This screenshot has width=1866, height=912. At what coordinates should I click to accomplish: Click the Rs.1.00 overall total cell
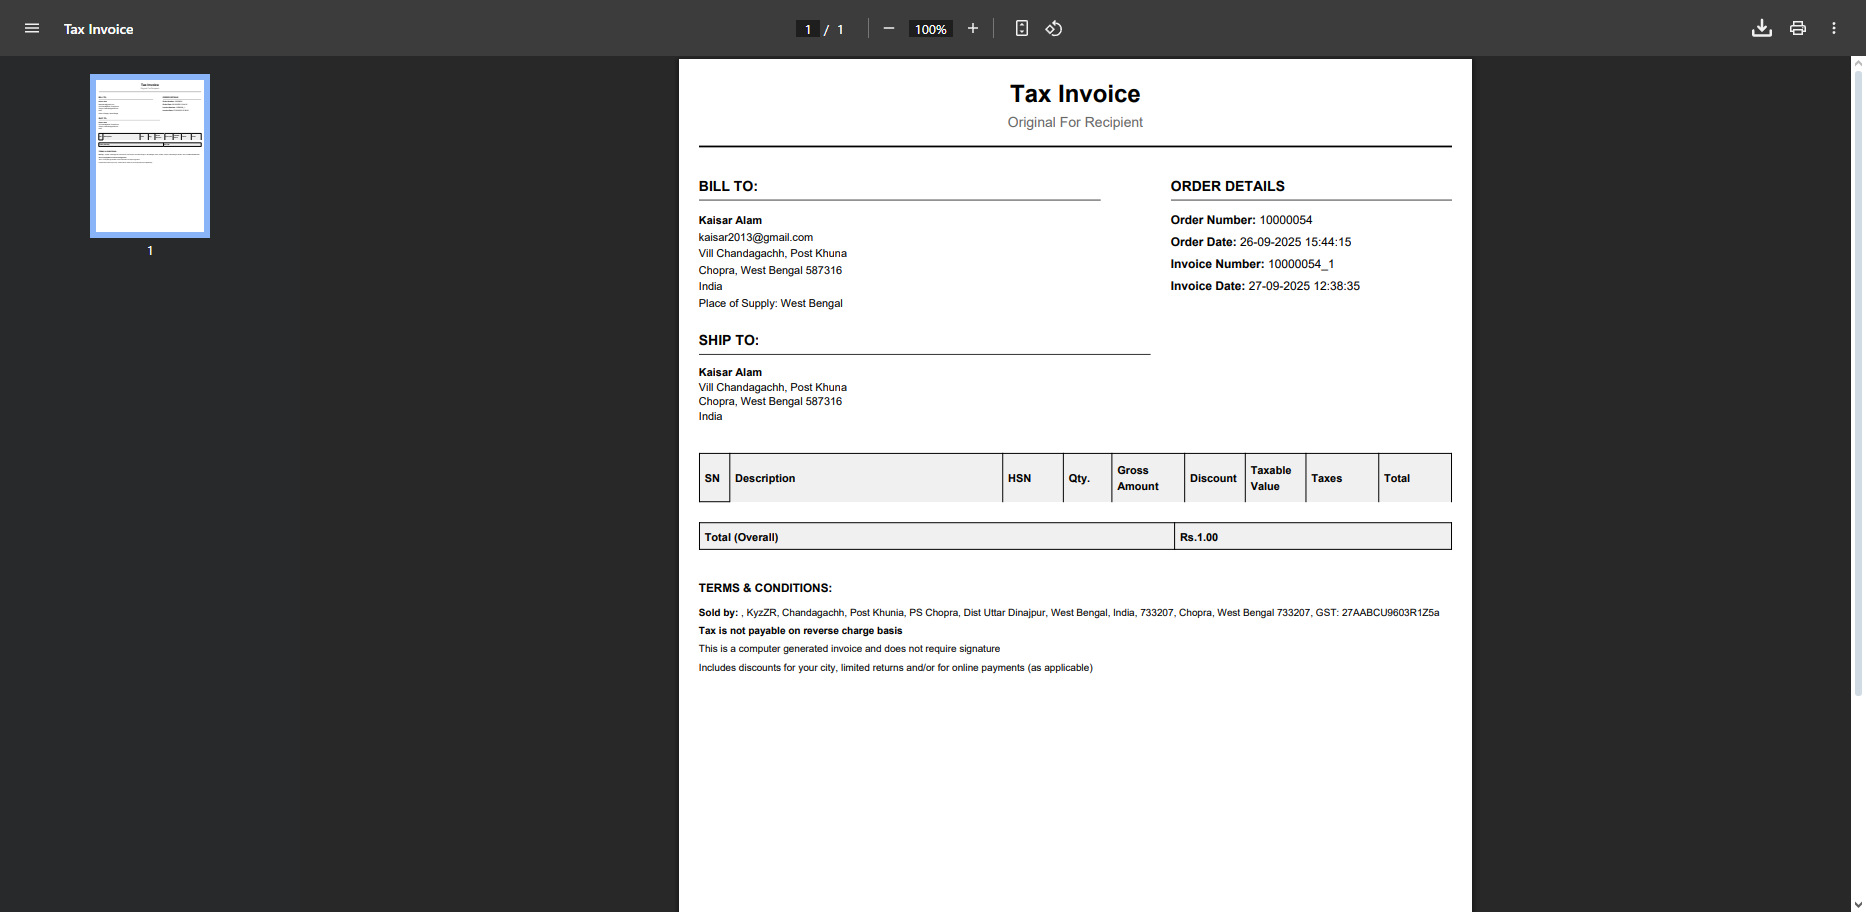(x=1199, y=537)
